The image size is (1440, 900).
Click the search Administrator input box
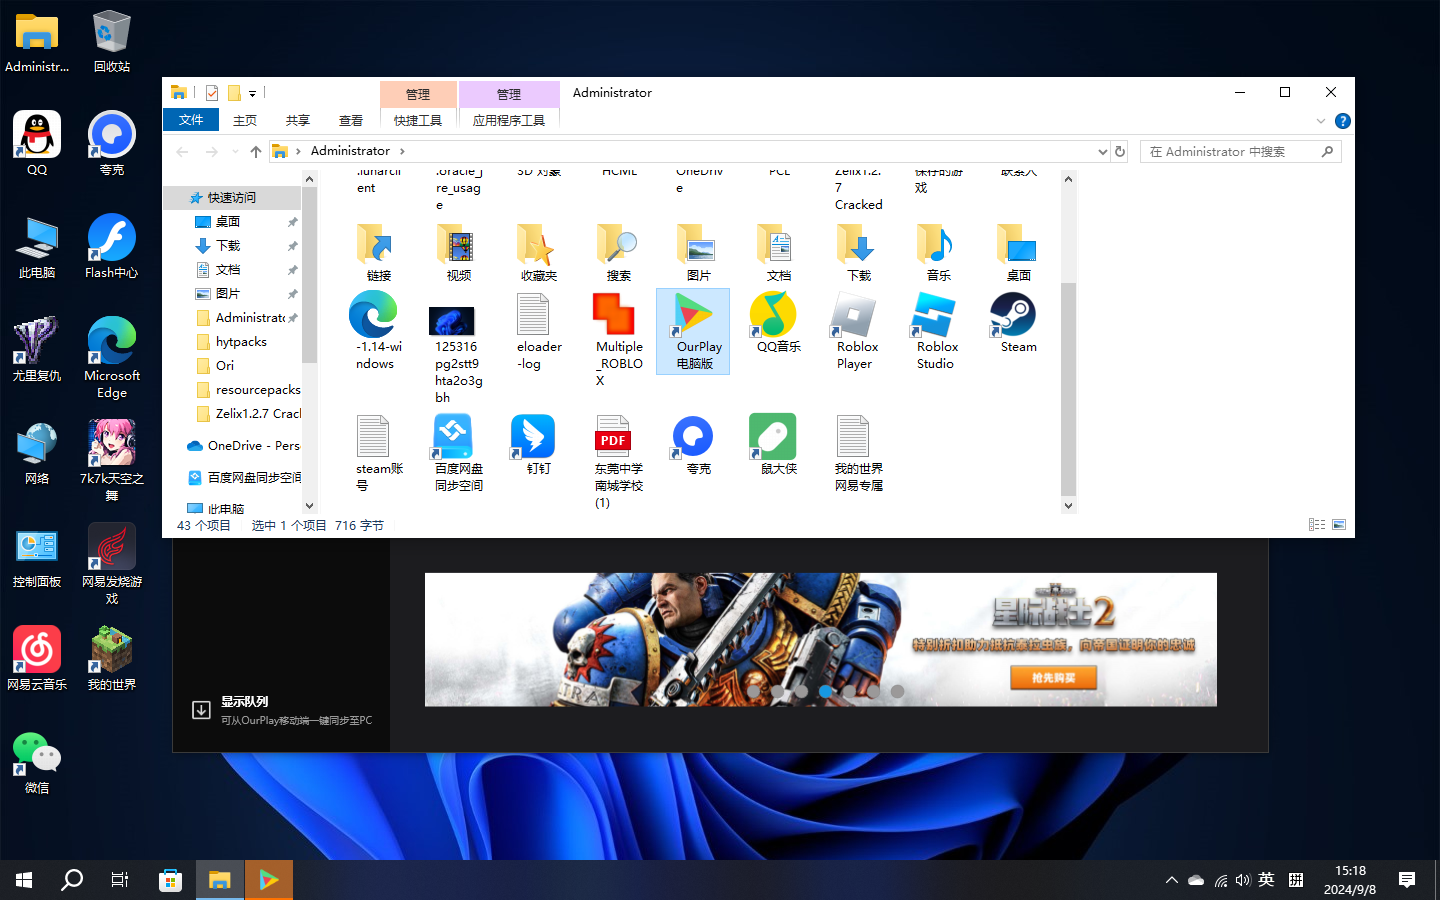pyautogui.click(x=1230, y=152)
